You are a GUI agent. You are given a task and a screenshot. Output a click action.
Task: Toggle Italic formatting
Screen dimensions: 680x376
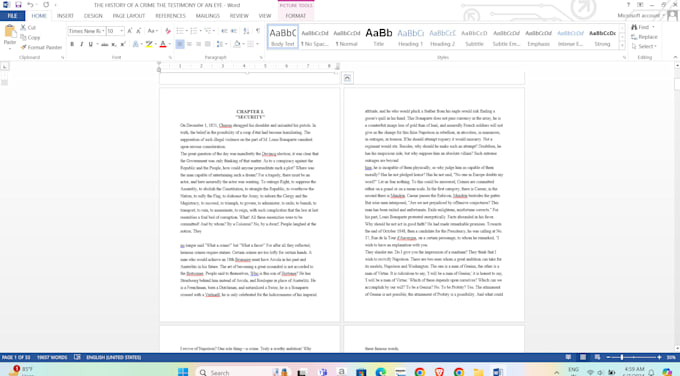click(81, 44)
